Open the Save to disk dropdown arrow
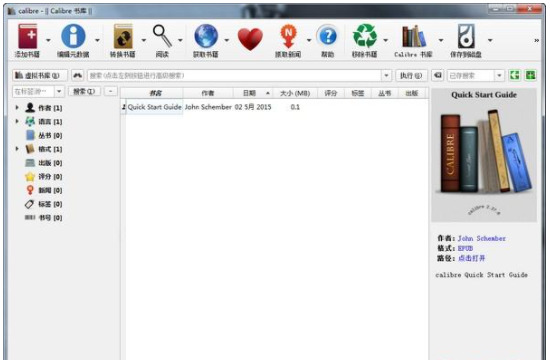The image size is (550, 360). pyautogui.click(x=490, y=40)
